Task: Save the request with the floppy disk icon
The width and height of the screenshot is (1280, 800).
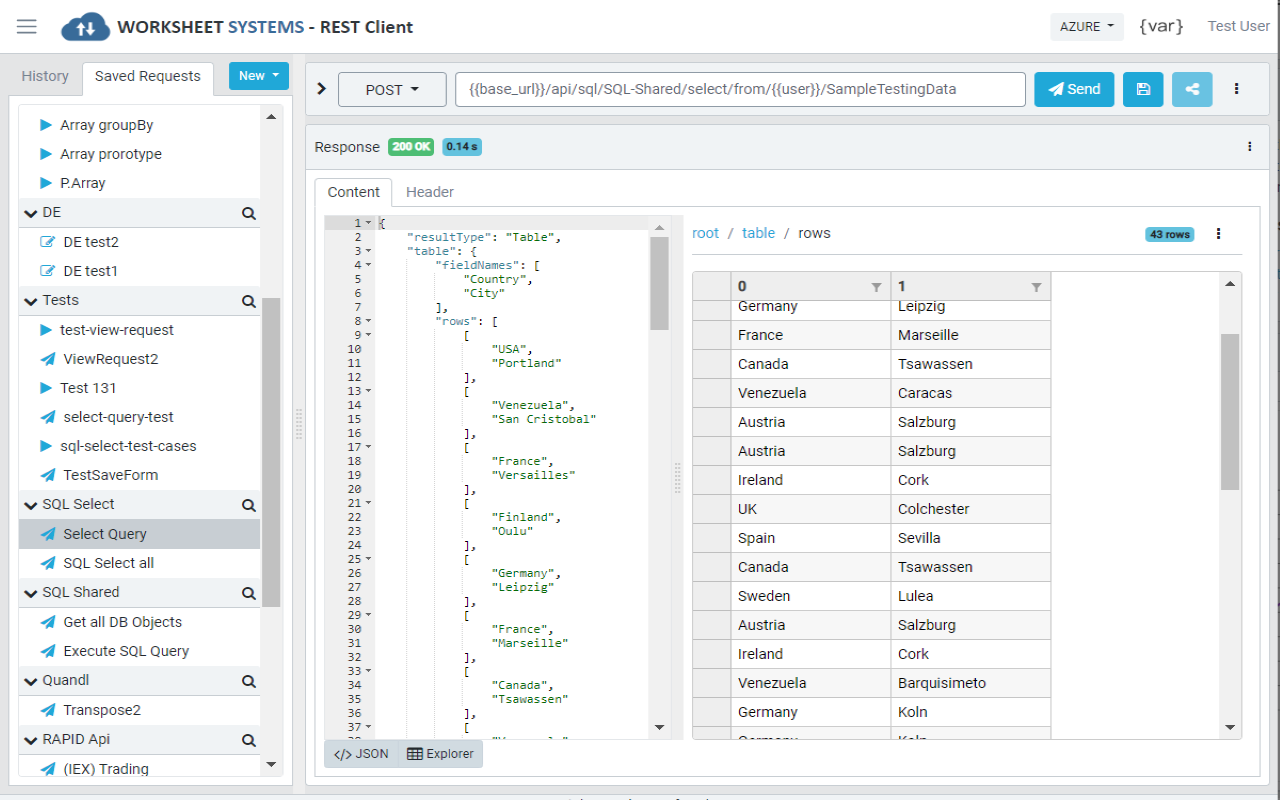Action: tap(1143, 89)
